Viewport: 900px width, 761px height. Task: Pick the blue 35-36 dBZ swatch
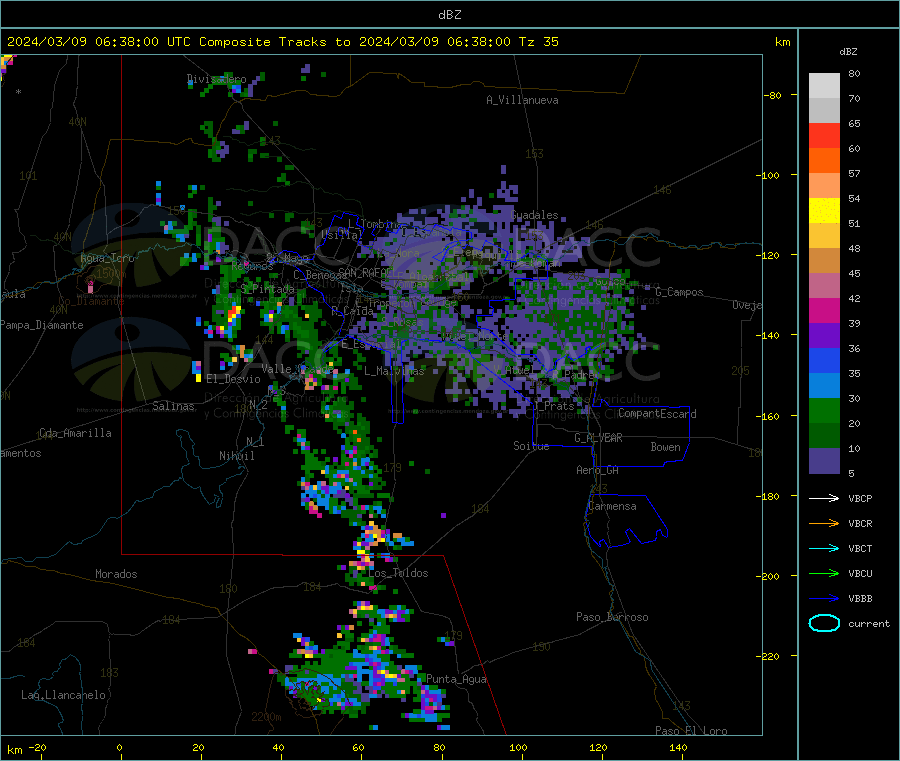(x=824, y=360)
